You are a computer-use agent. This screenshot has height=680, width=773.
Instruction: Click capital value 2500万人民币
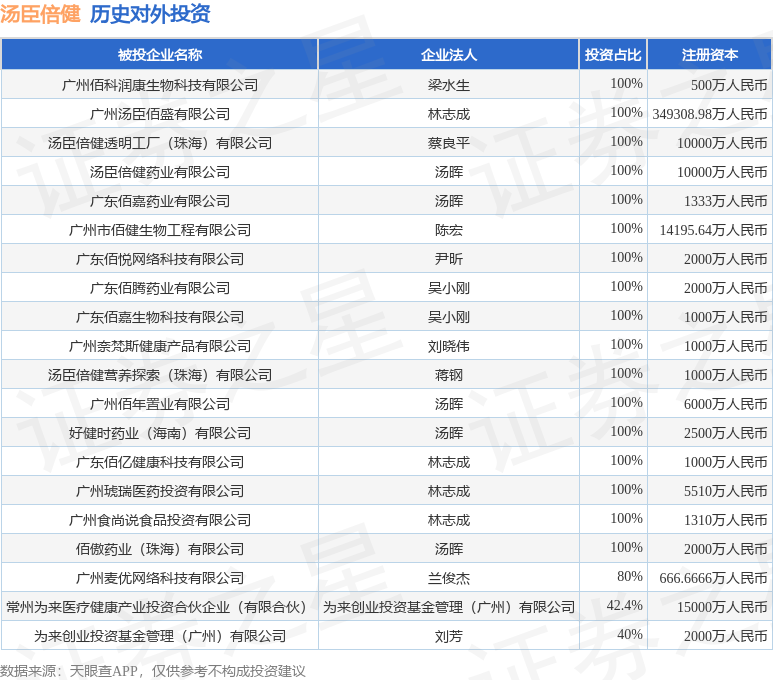click(726, 433)
